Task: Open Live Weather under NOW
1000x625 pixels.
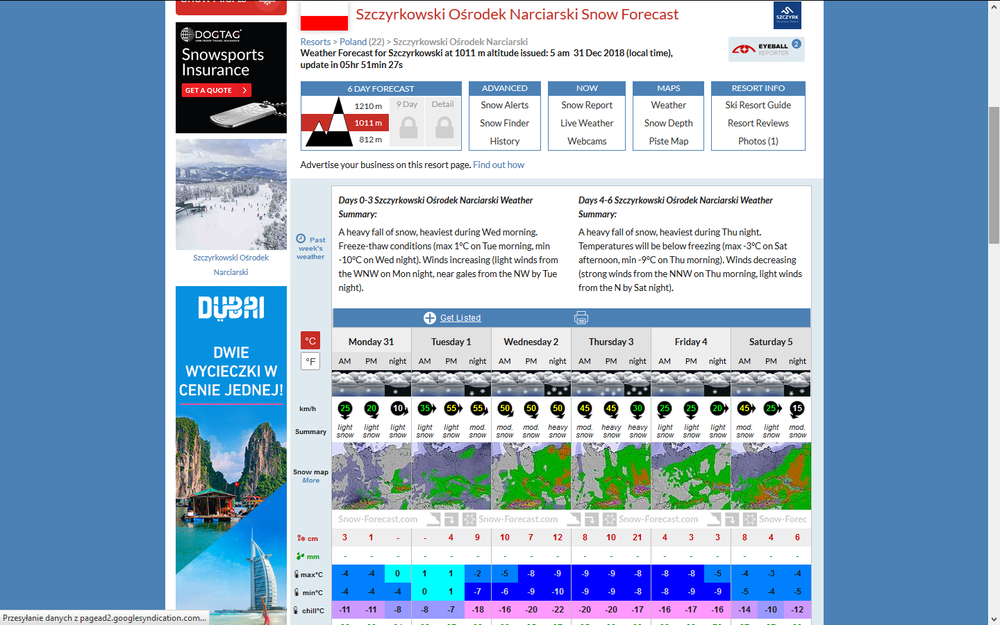Action: point(587,123)
